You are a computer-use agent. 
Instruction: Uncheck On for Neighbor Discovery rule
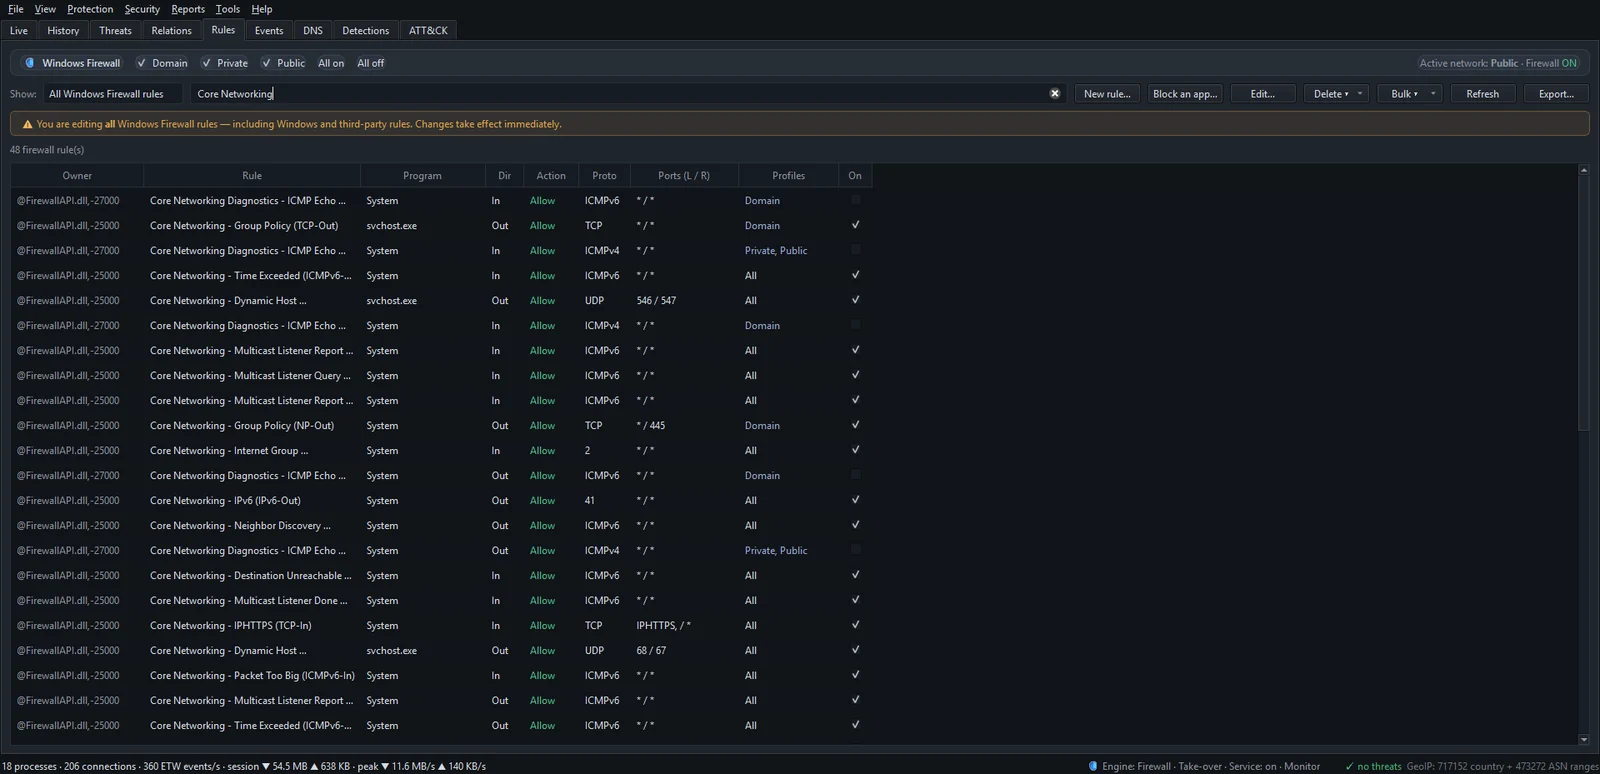[x=855, y=525]
